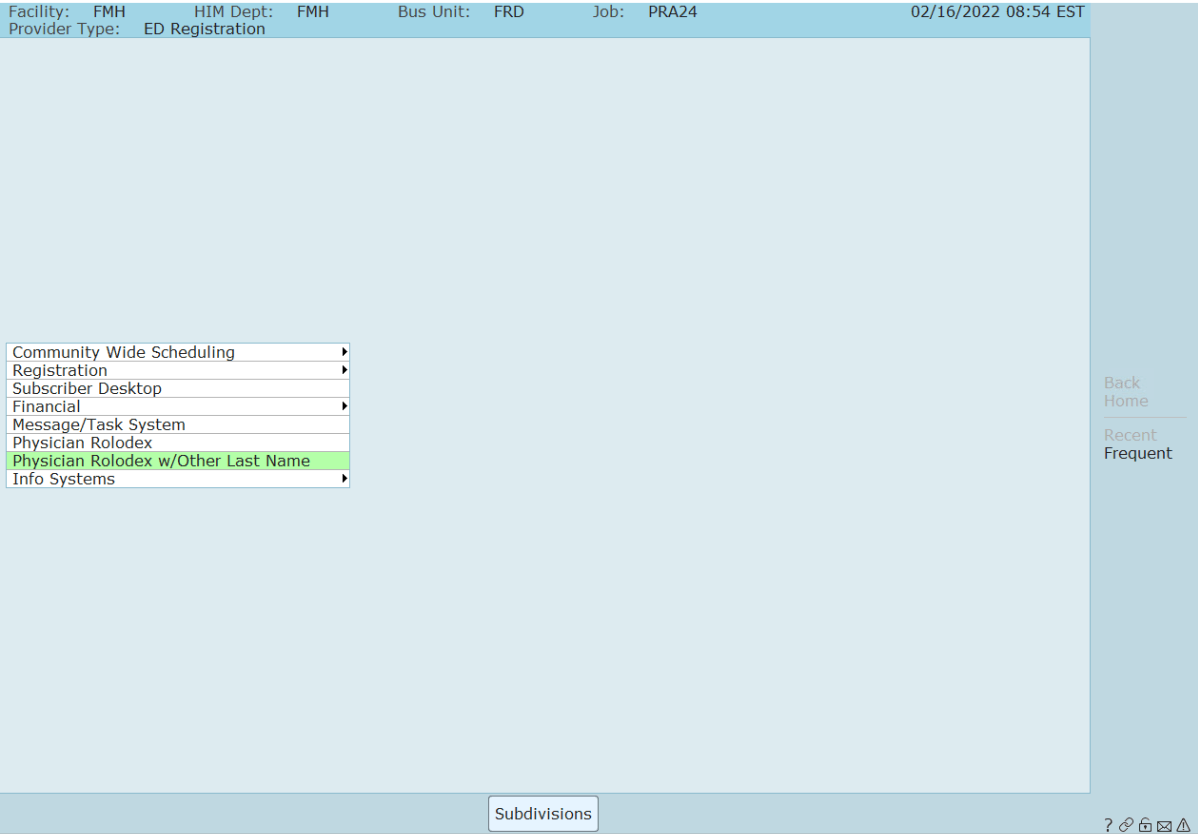Select Message/Task System menu item
Image resolution: width=1198 pixels, height=834 pixels.
click(178, 425)
